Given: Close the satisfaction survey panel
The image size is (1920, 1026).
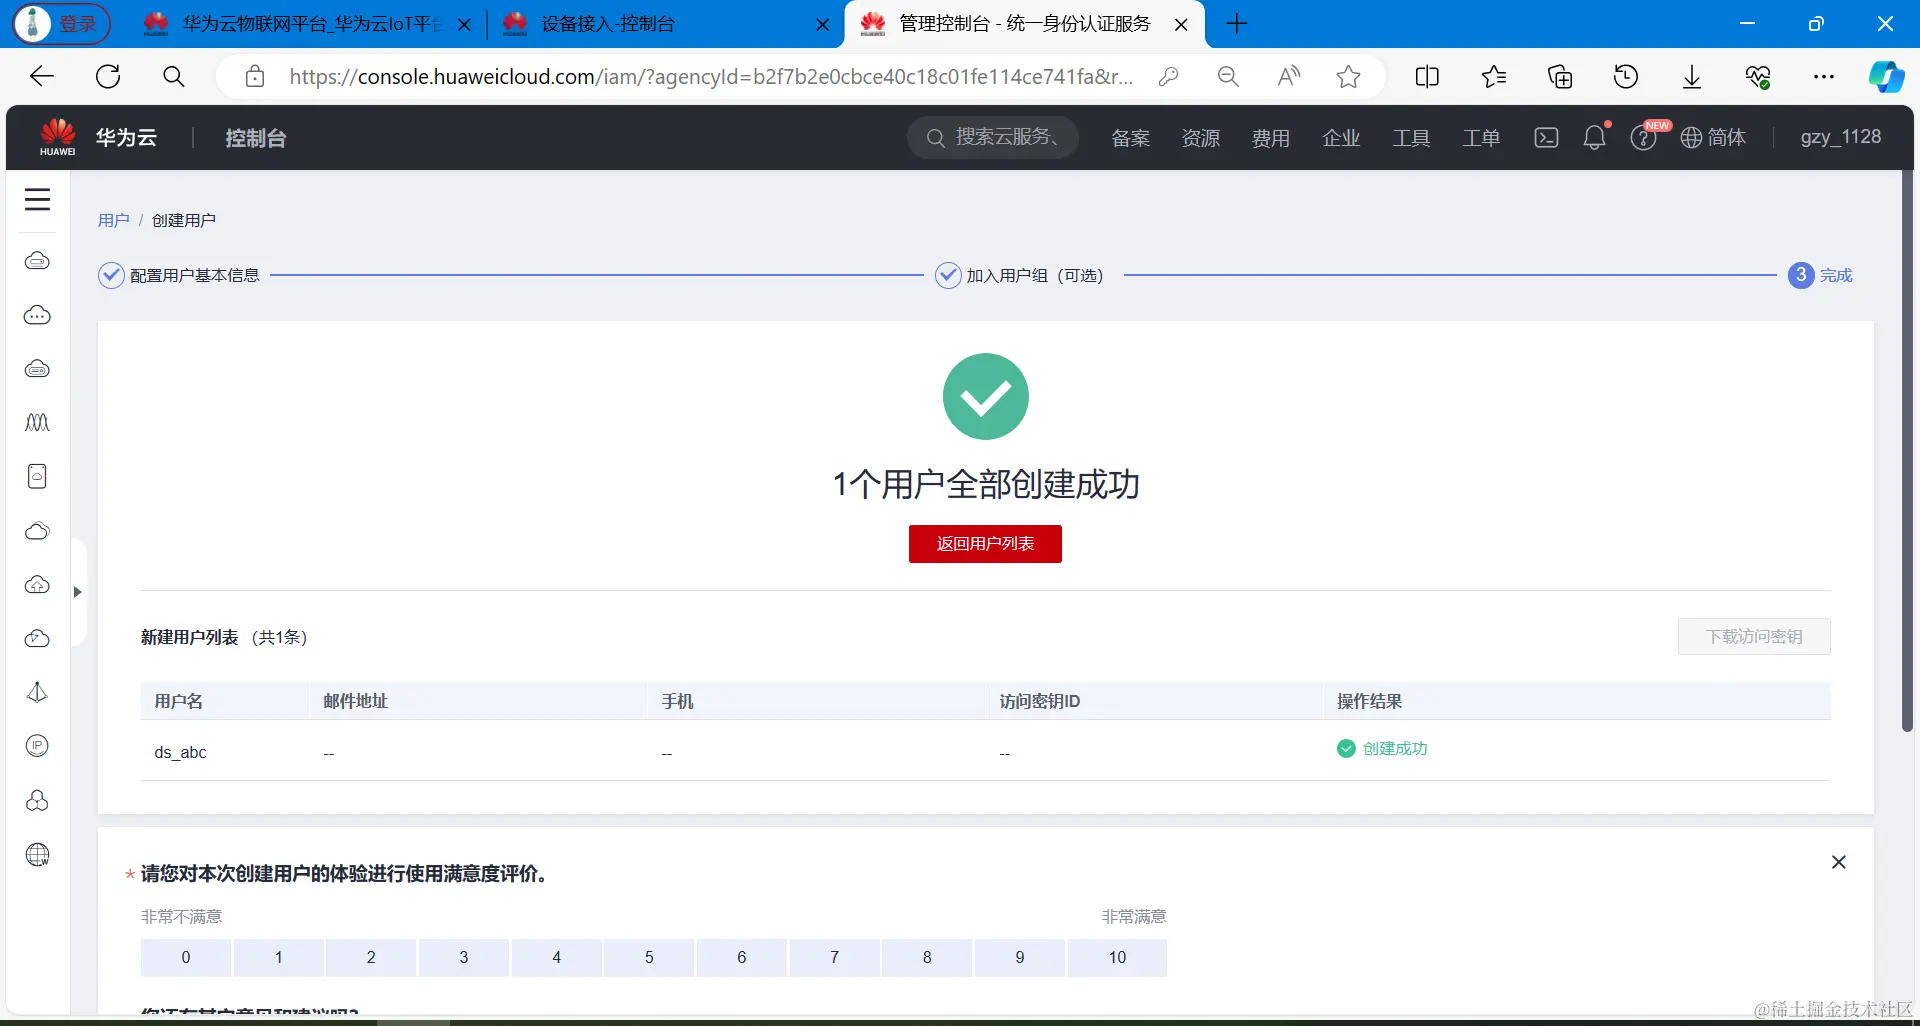Looking at the screenshot, I should click(x=1838, y=862).
